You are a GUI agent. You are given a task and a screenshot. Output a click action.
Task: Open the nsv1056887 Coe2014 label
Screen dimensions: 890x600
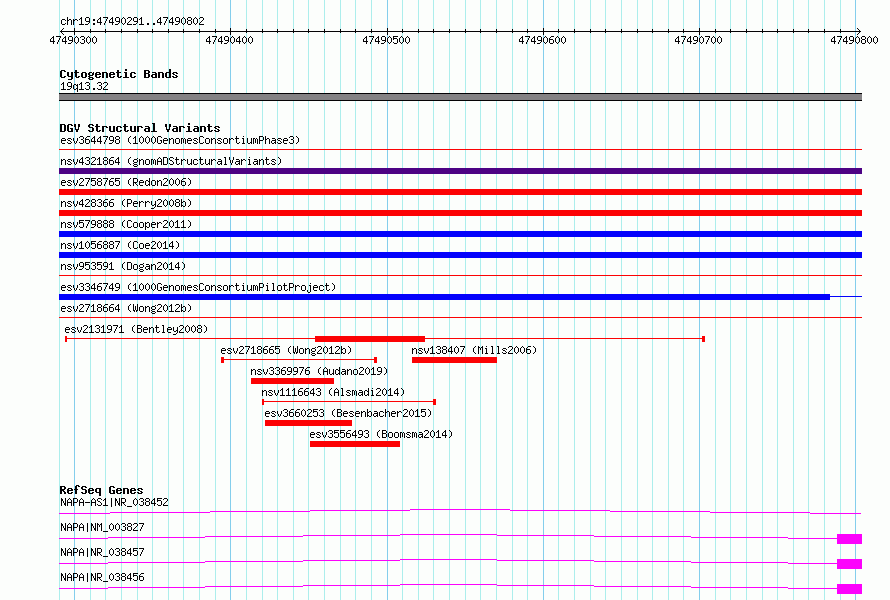[x=120, y=245]
